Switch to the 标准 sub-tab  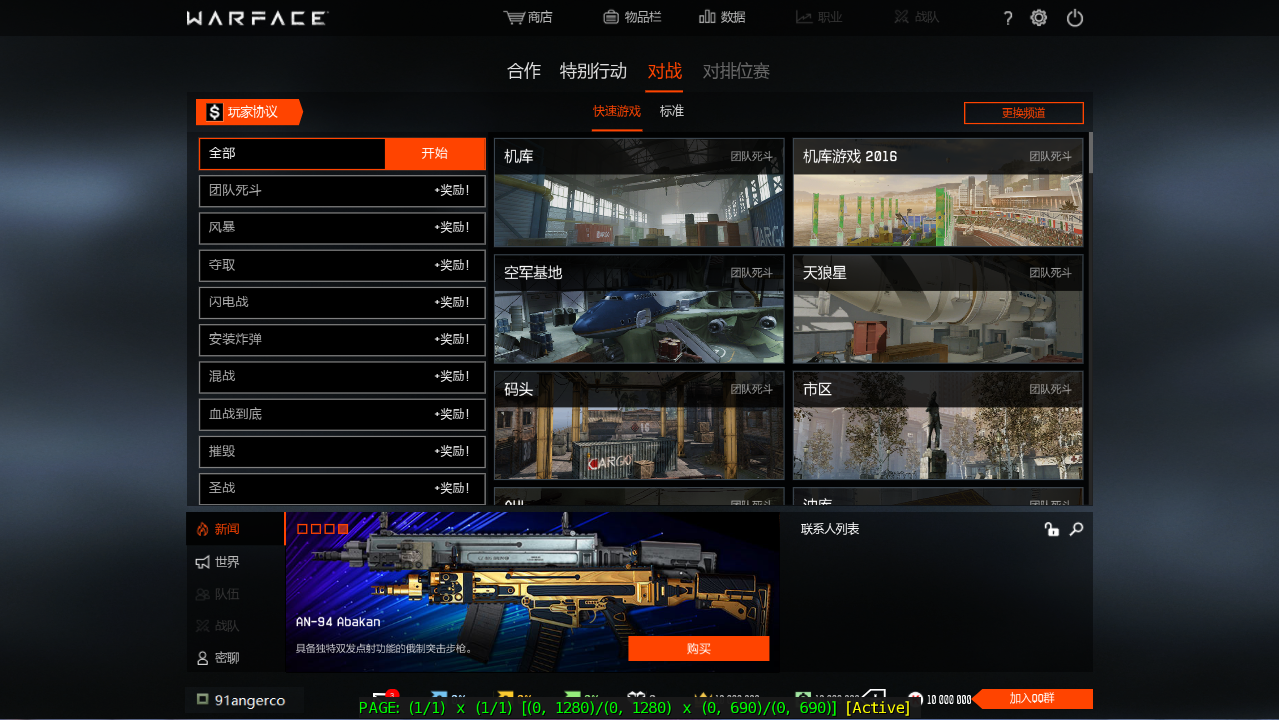[672, 111]
